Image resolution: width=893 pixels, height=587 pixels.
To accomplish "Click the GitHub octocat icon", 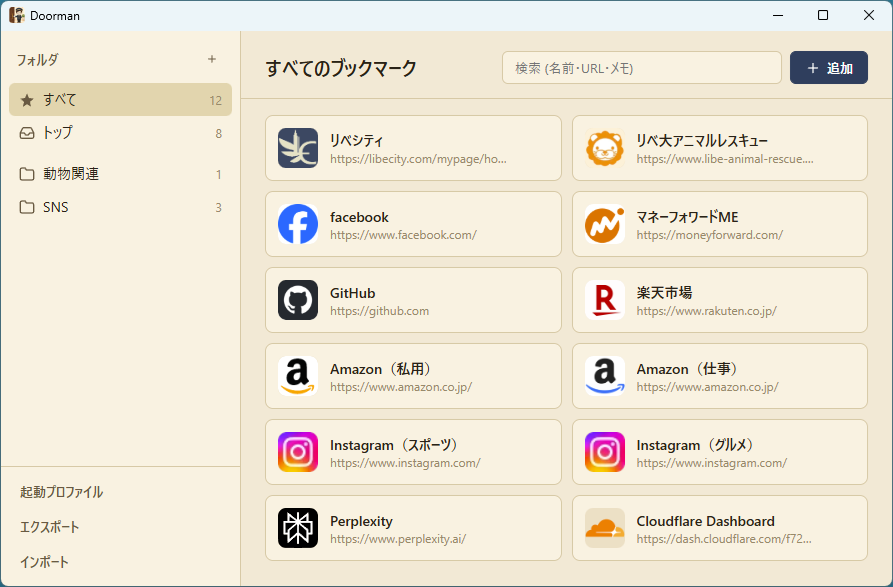I will [x=298, y=300].
